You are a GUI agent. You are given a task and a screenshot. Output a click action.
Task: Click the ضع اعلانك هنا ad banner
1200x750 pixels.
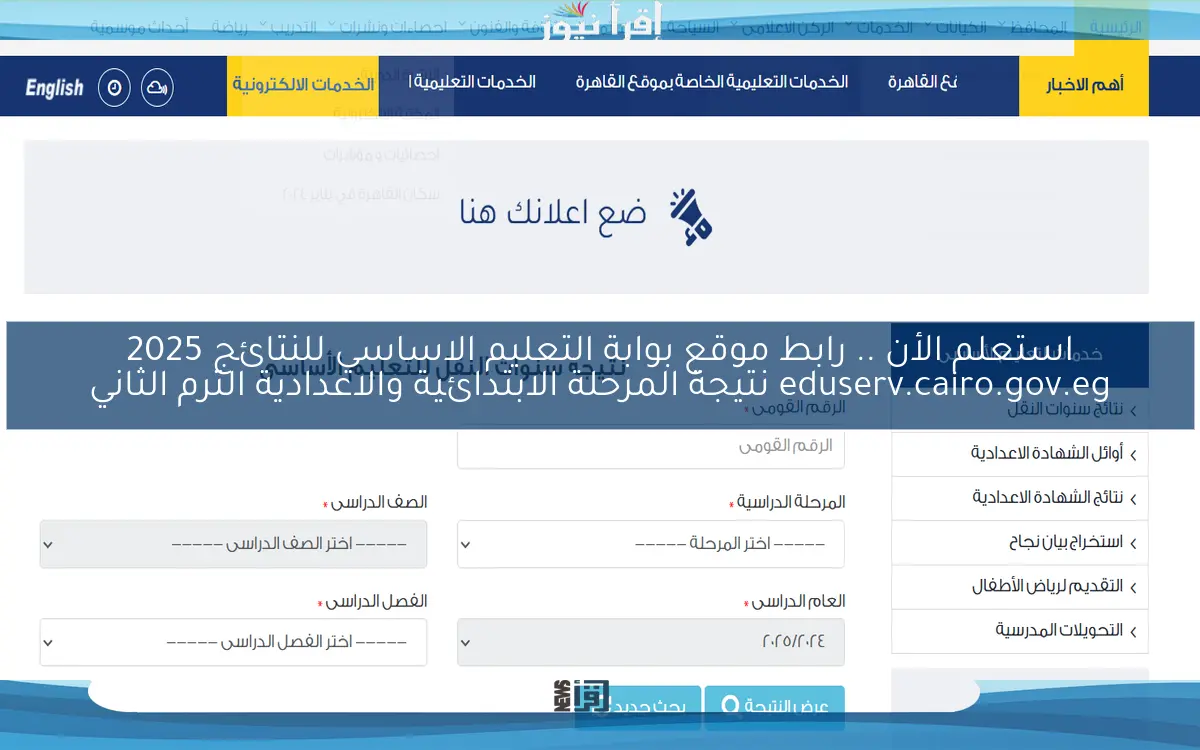click(586, 217)
